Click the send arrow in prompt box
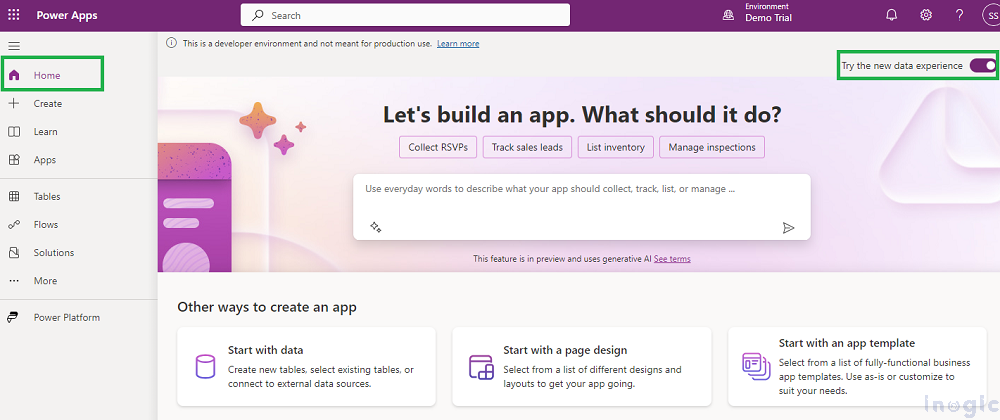The width and height of the screenshot is (1000, 420). coord(788,227)
